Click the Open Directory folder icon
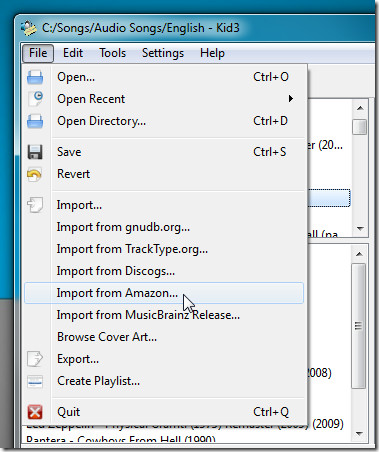This screenshot has width=379, height=452. pyautogui.click(x=35, y=121)
